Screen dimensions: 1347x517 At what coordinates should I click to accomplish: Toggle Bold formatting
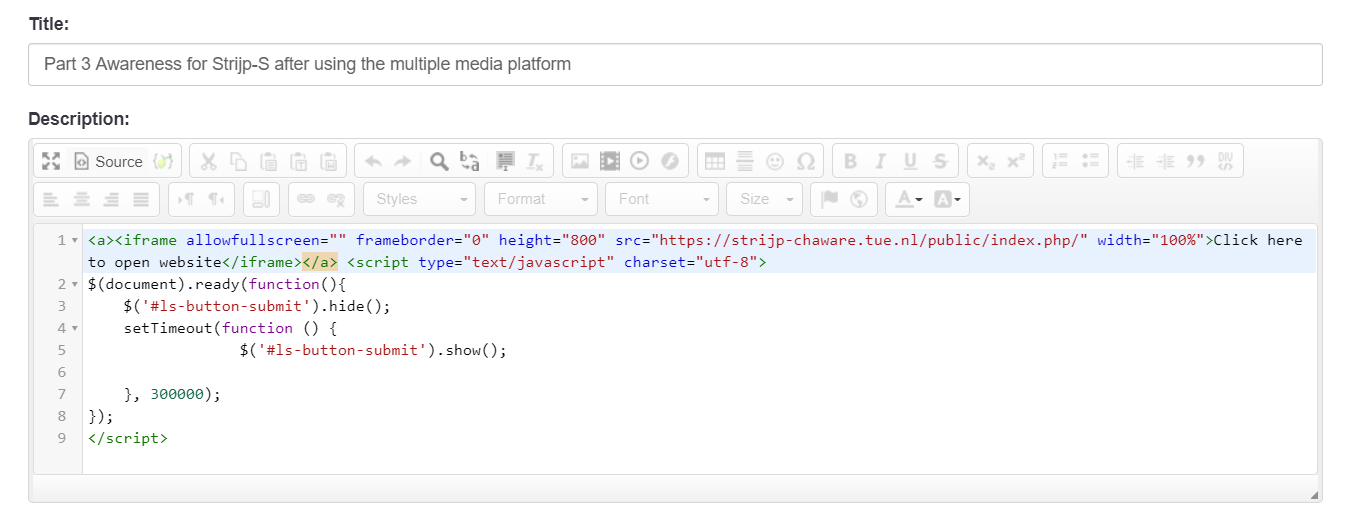tap(850, 161)
